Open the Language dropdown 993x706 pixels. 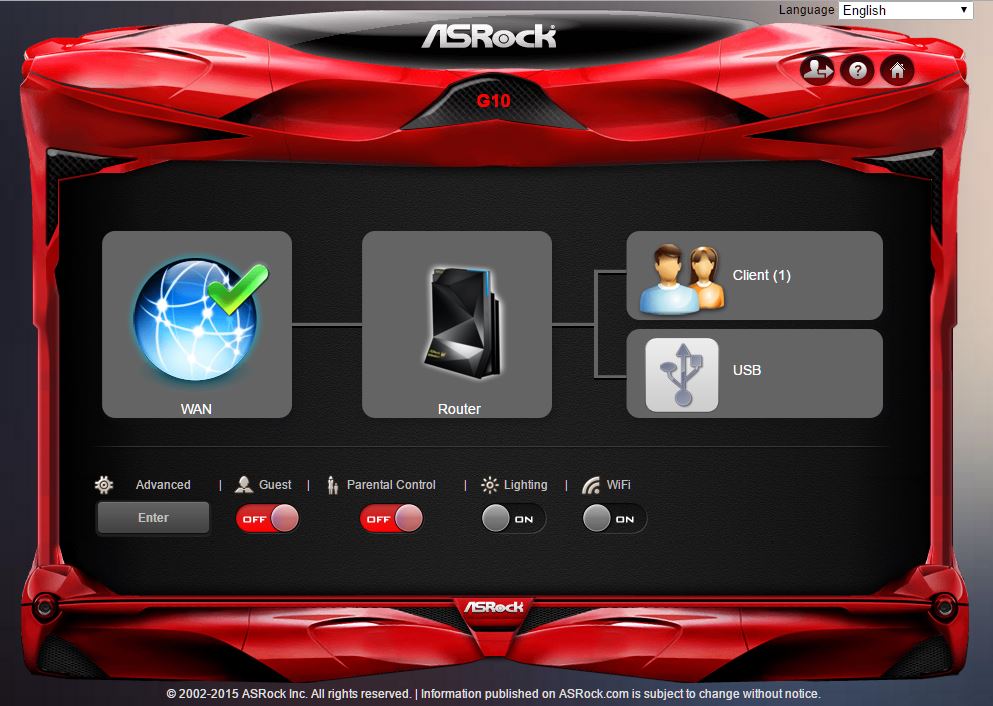[x=906, y=10]
